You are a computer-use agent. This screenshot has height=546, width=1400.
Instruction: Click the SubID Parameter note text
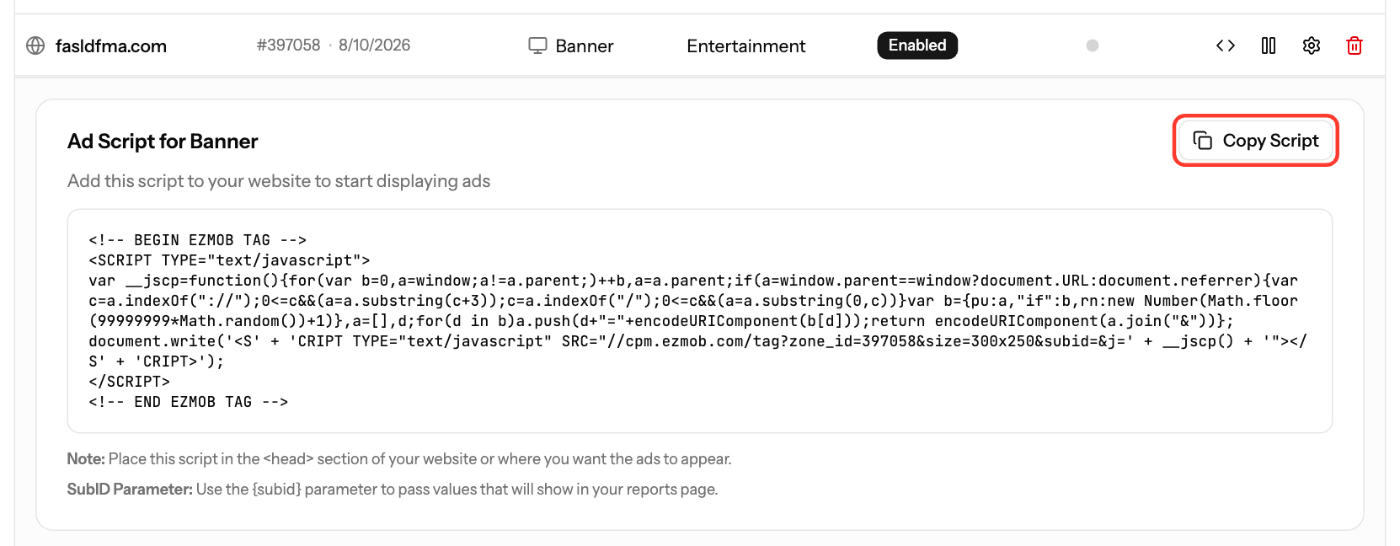click(393, 490)
